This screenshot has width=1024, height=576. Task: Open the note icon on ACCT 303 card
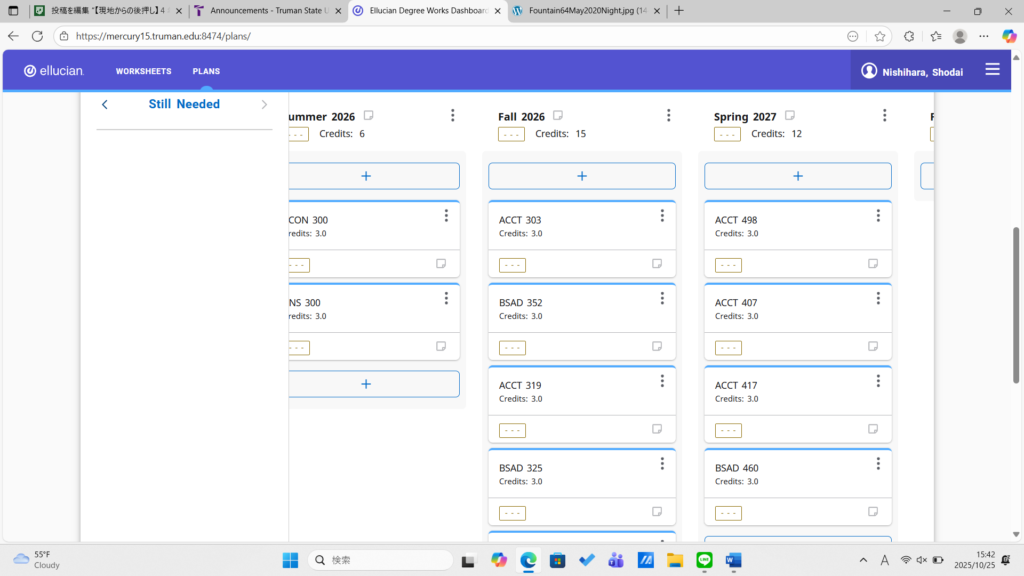click(657, 264)
